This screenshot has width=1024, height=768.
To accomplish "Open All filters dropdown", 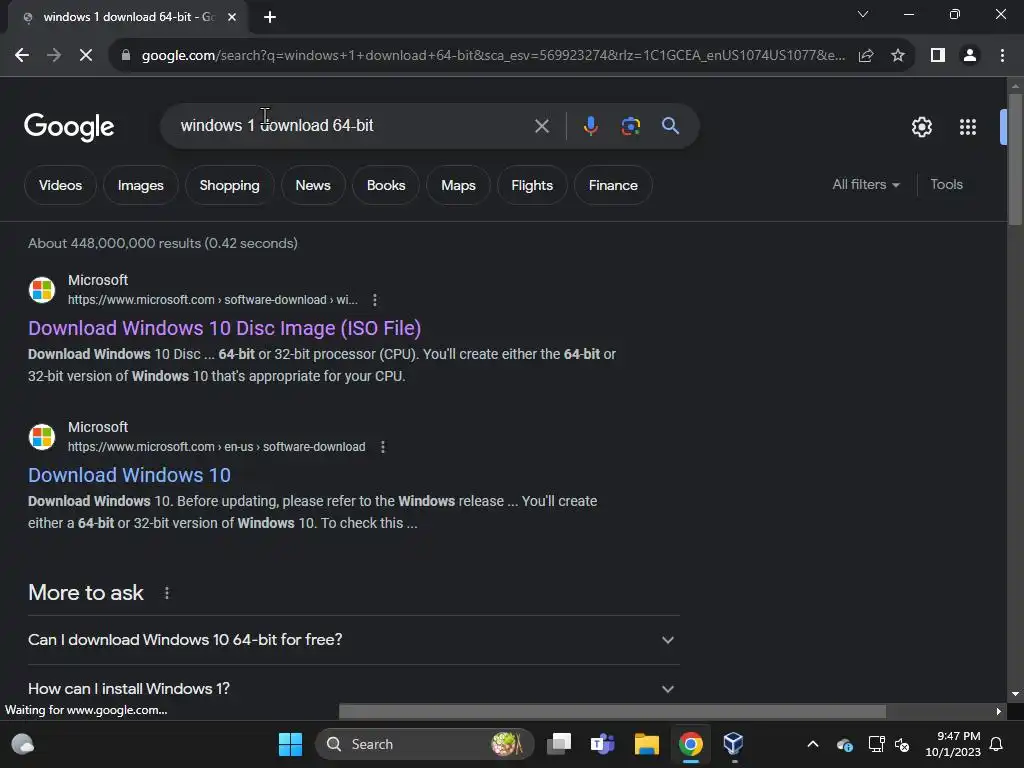I will [865, 185].
